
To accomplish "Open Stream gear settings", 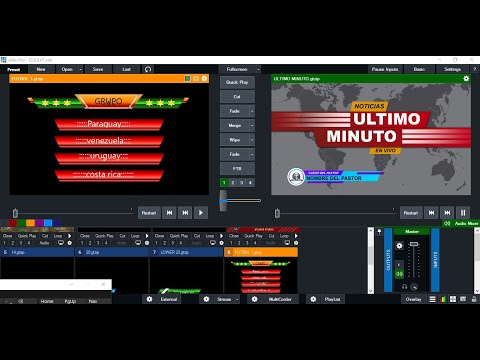I will point(206,299).
